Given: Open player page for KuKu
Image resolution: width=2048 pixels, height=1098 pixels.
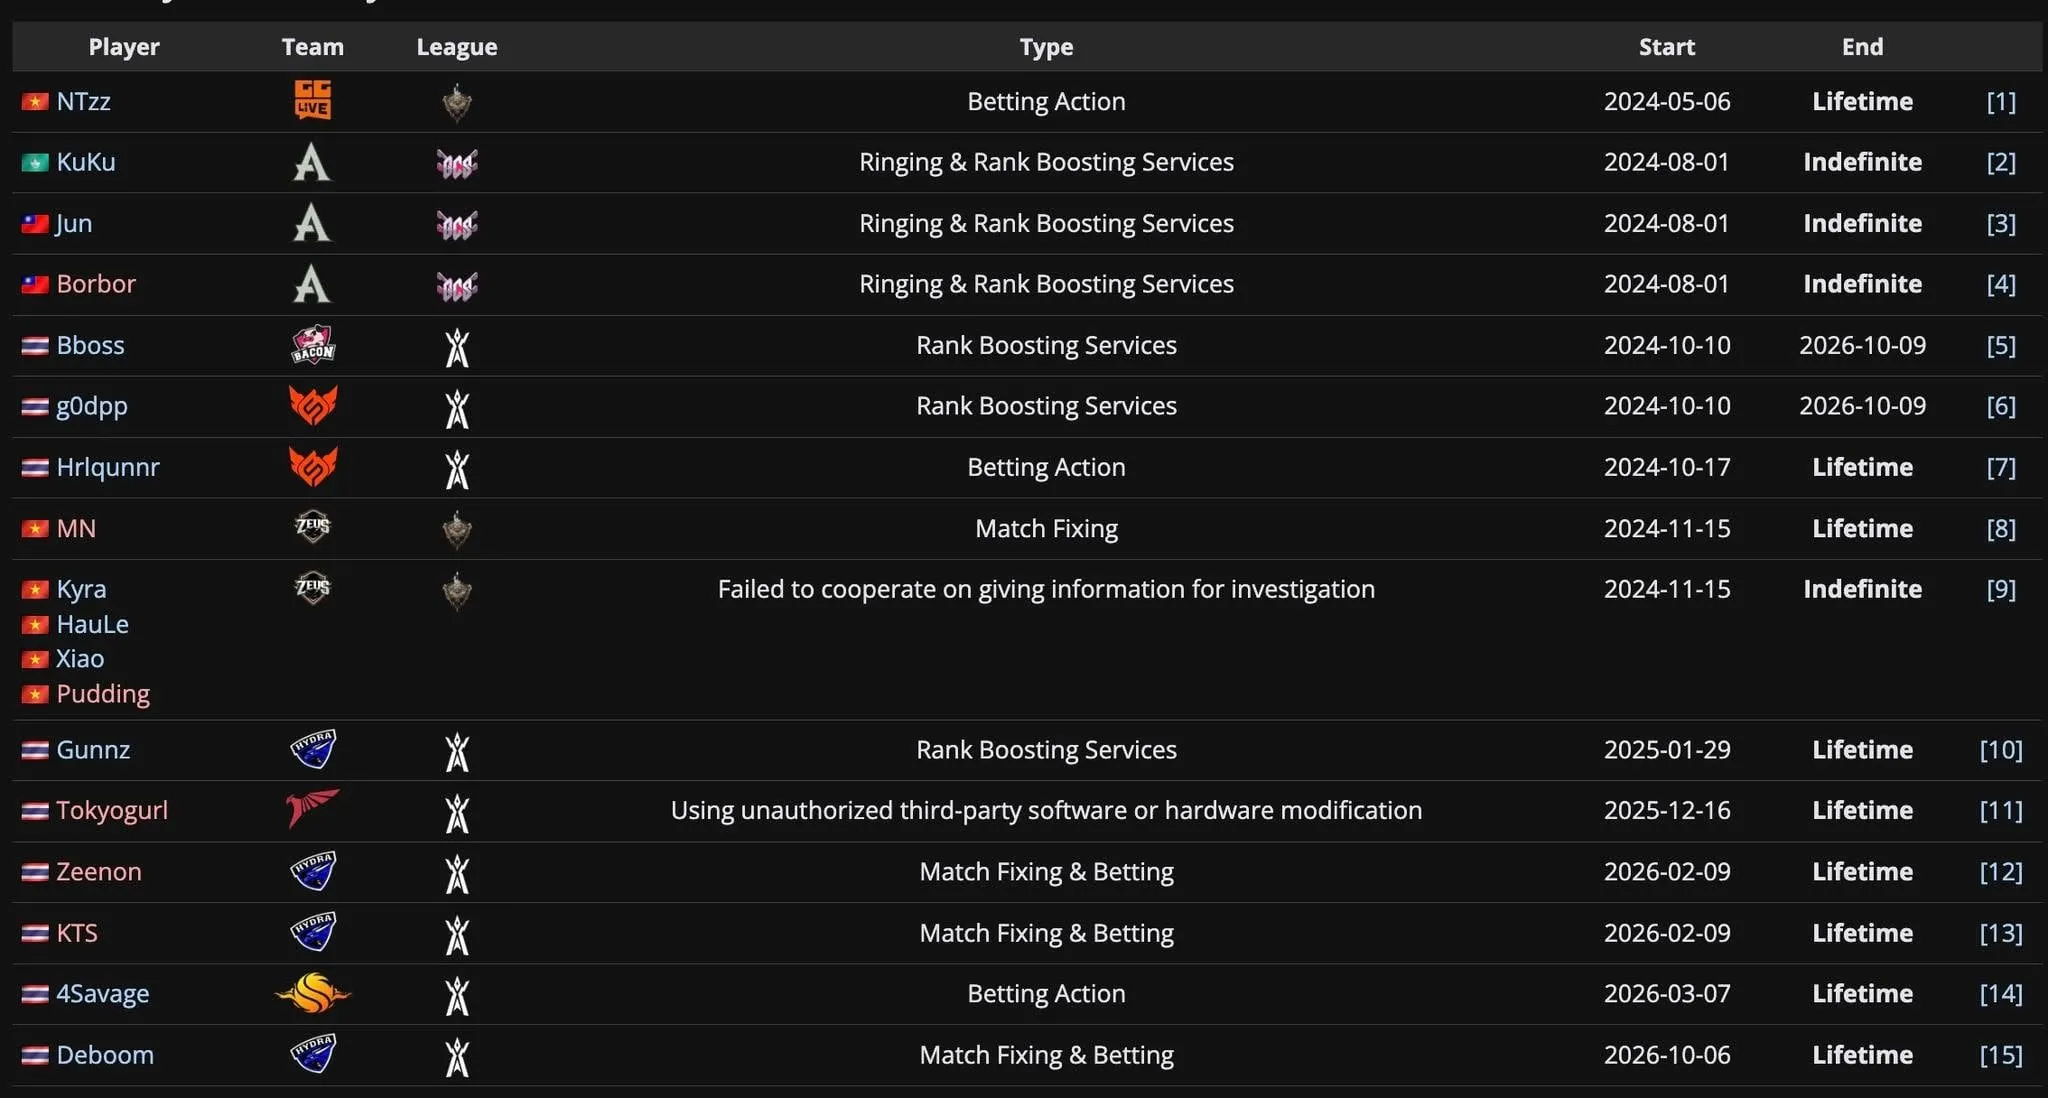Looking at the screenshot, I should pos(86,162).
